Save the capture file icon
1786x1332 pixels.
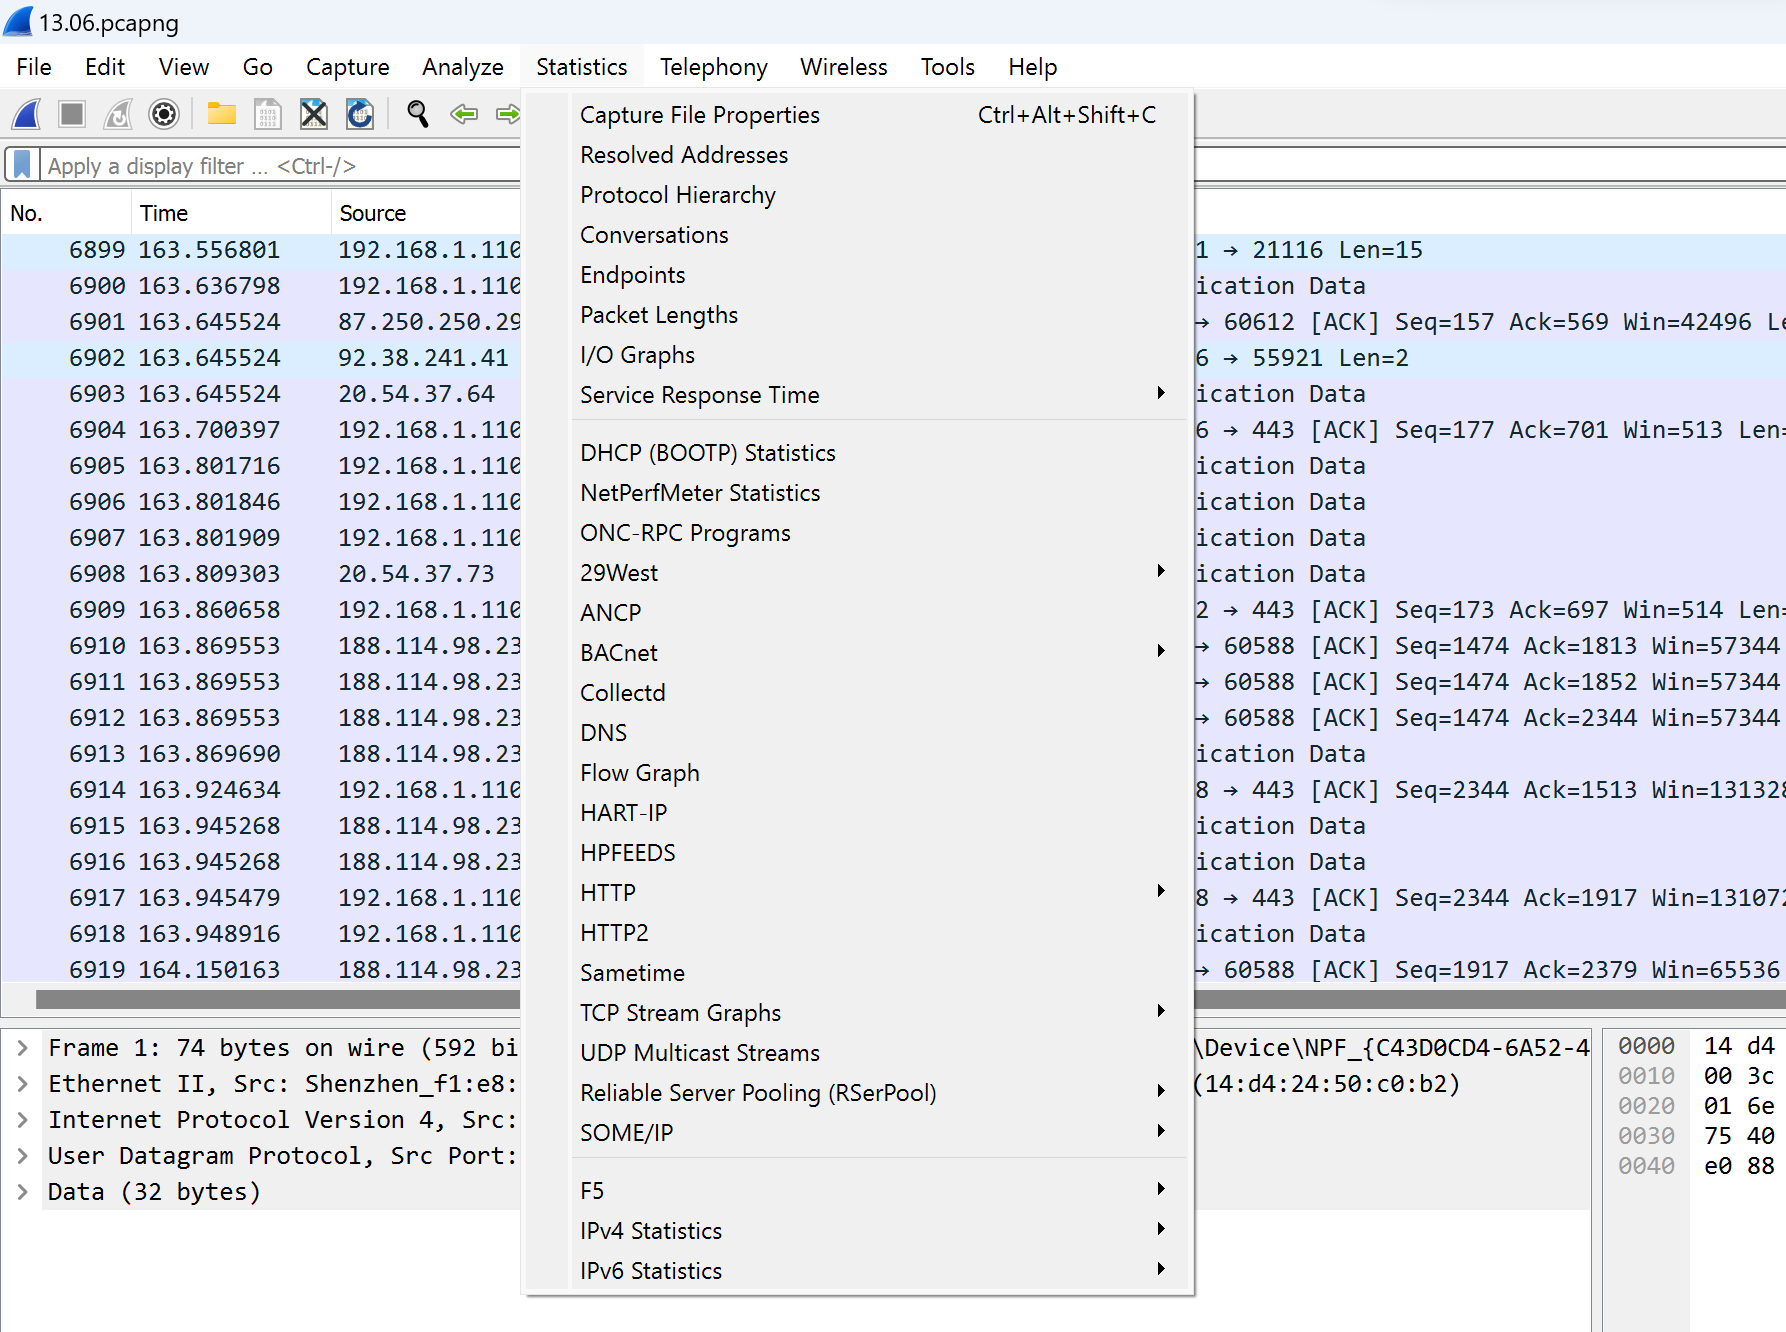(268, 114)
